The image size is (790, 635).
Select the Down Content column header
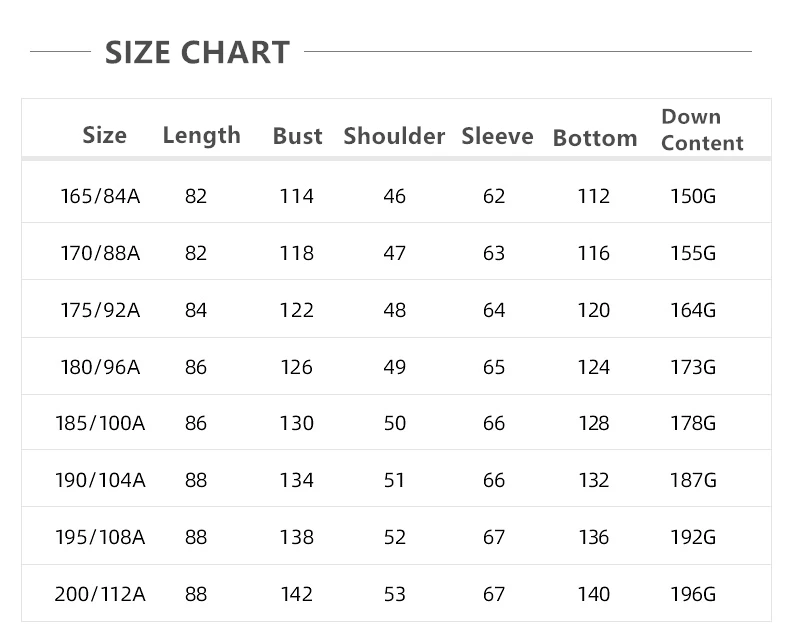(x=702, y=130)
